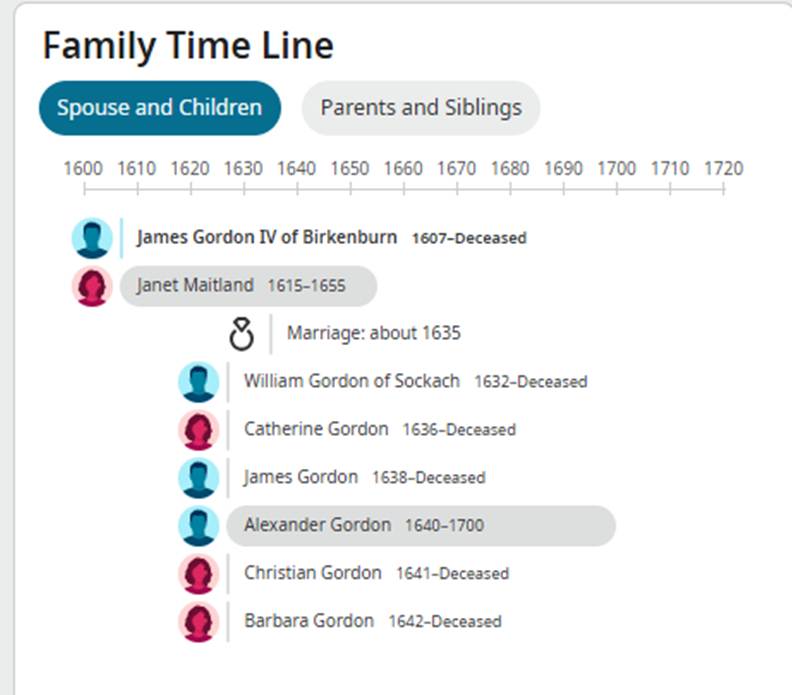Open the Catherine Gordon name link
Viewport: 792px width, 695px height.
(316, 429)
